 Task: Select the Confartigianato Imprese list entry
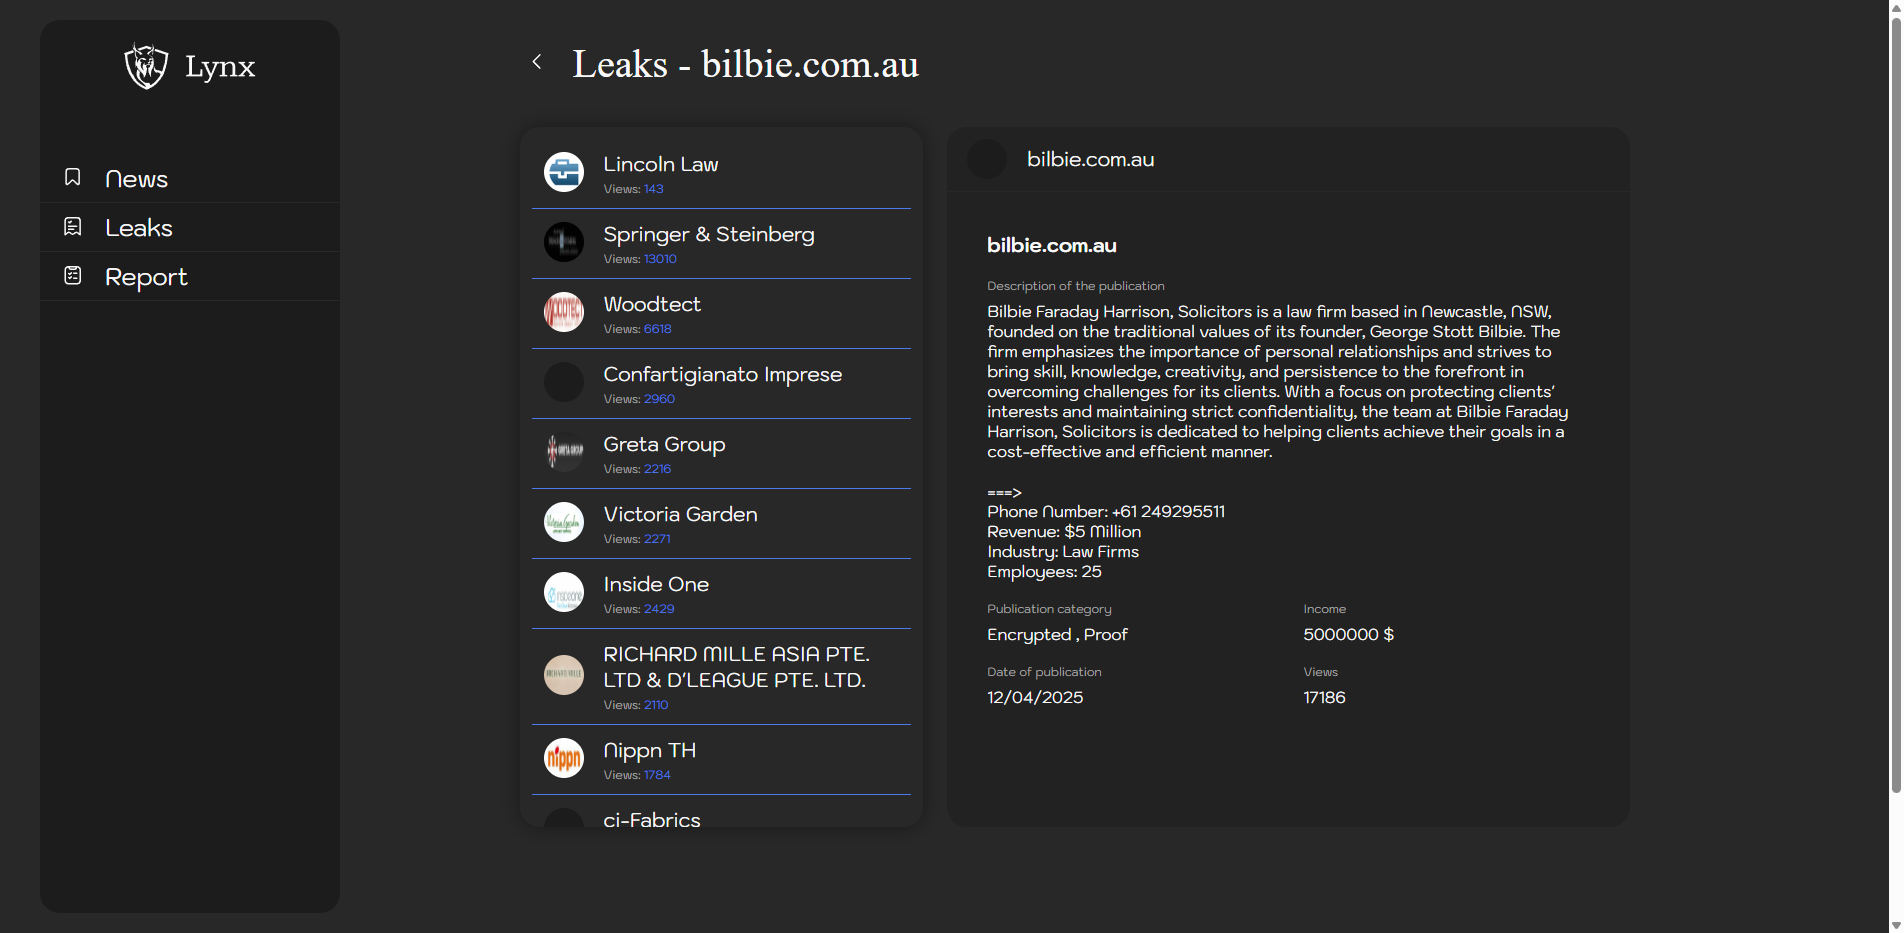click(x=722, y=375)
